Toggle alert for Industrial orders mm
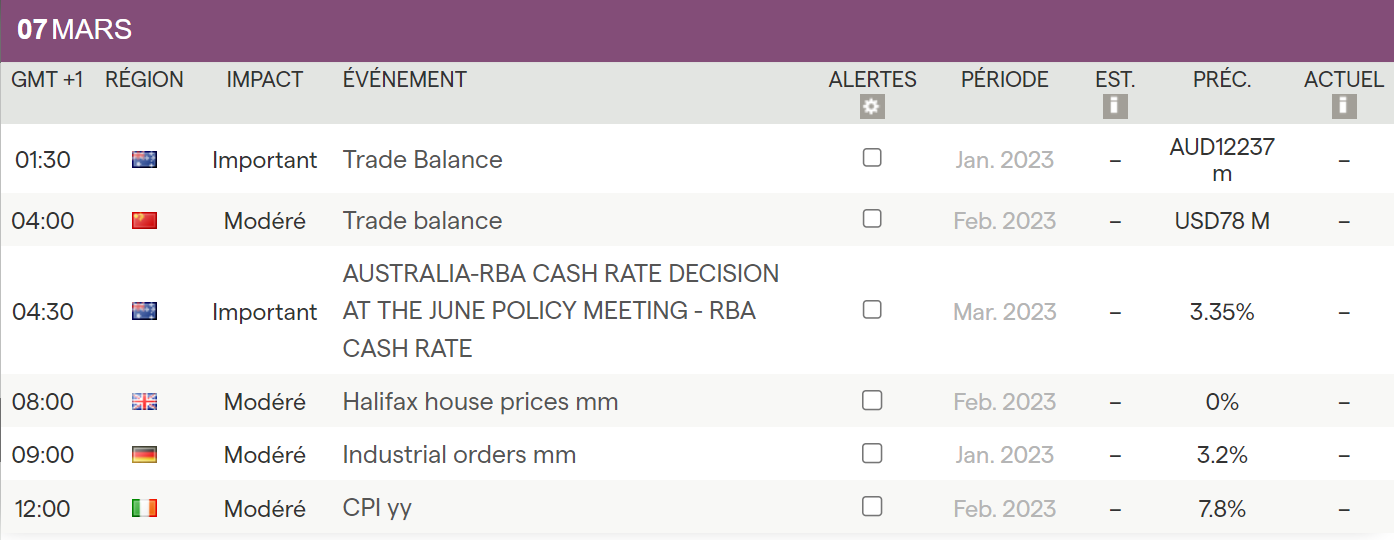The height and width of the screenshot is (540, 1394). coord(872,454)
